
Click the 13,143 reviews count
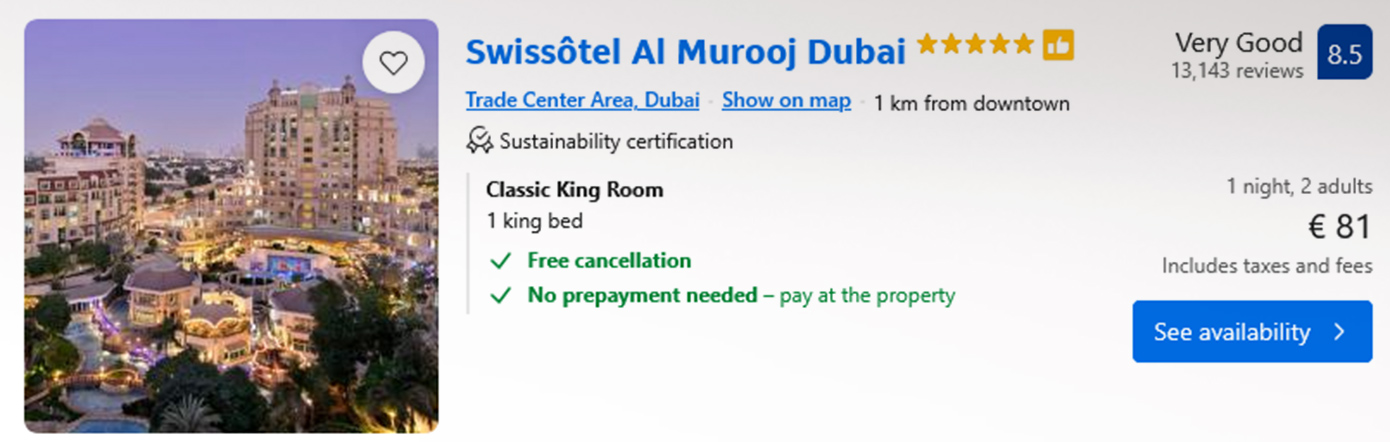1237,71
